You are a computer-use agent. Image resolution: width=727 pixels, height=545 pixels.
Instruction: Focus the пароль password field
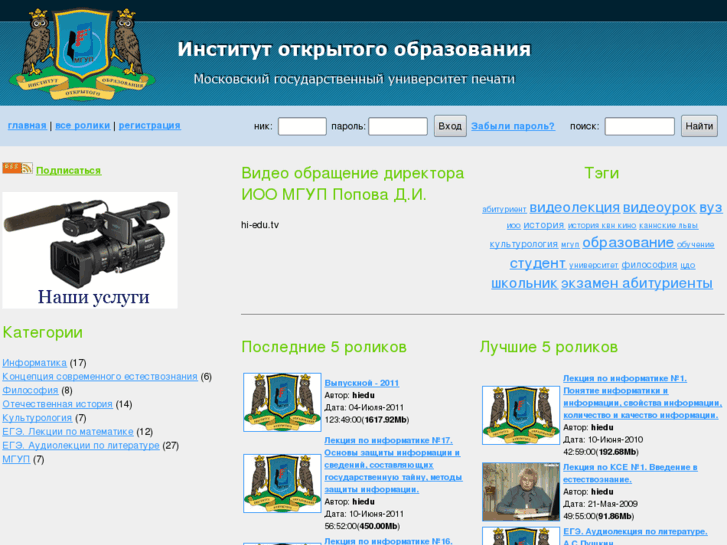[x=398, y=126]
